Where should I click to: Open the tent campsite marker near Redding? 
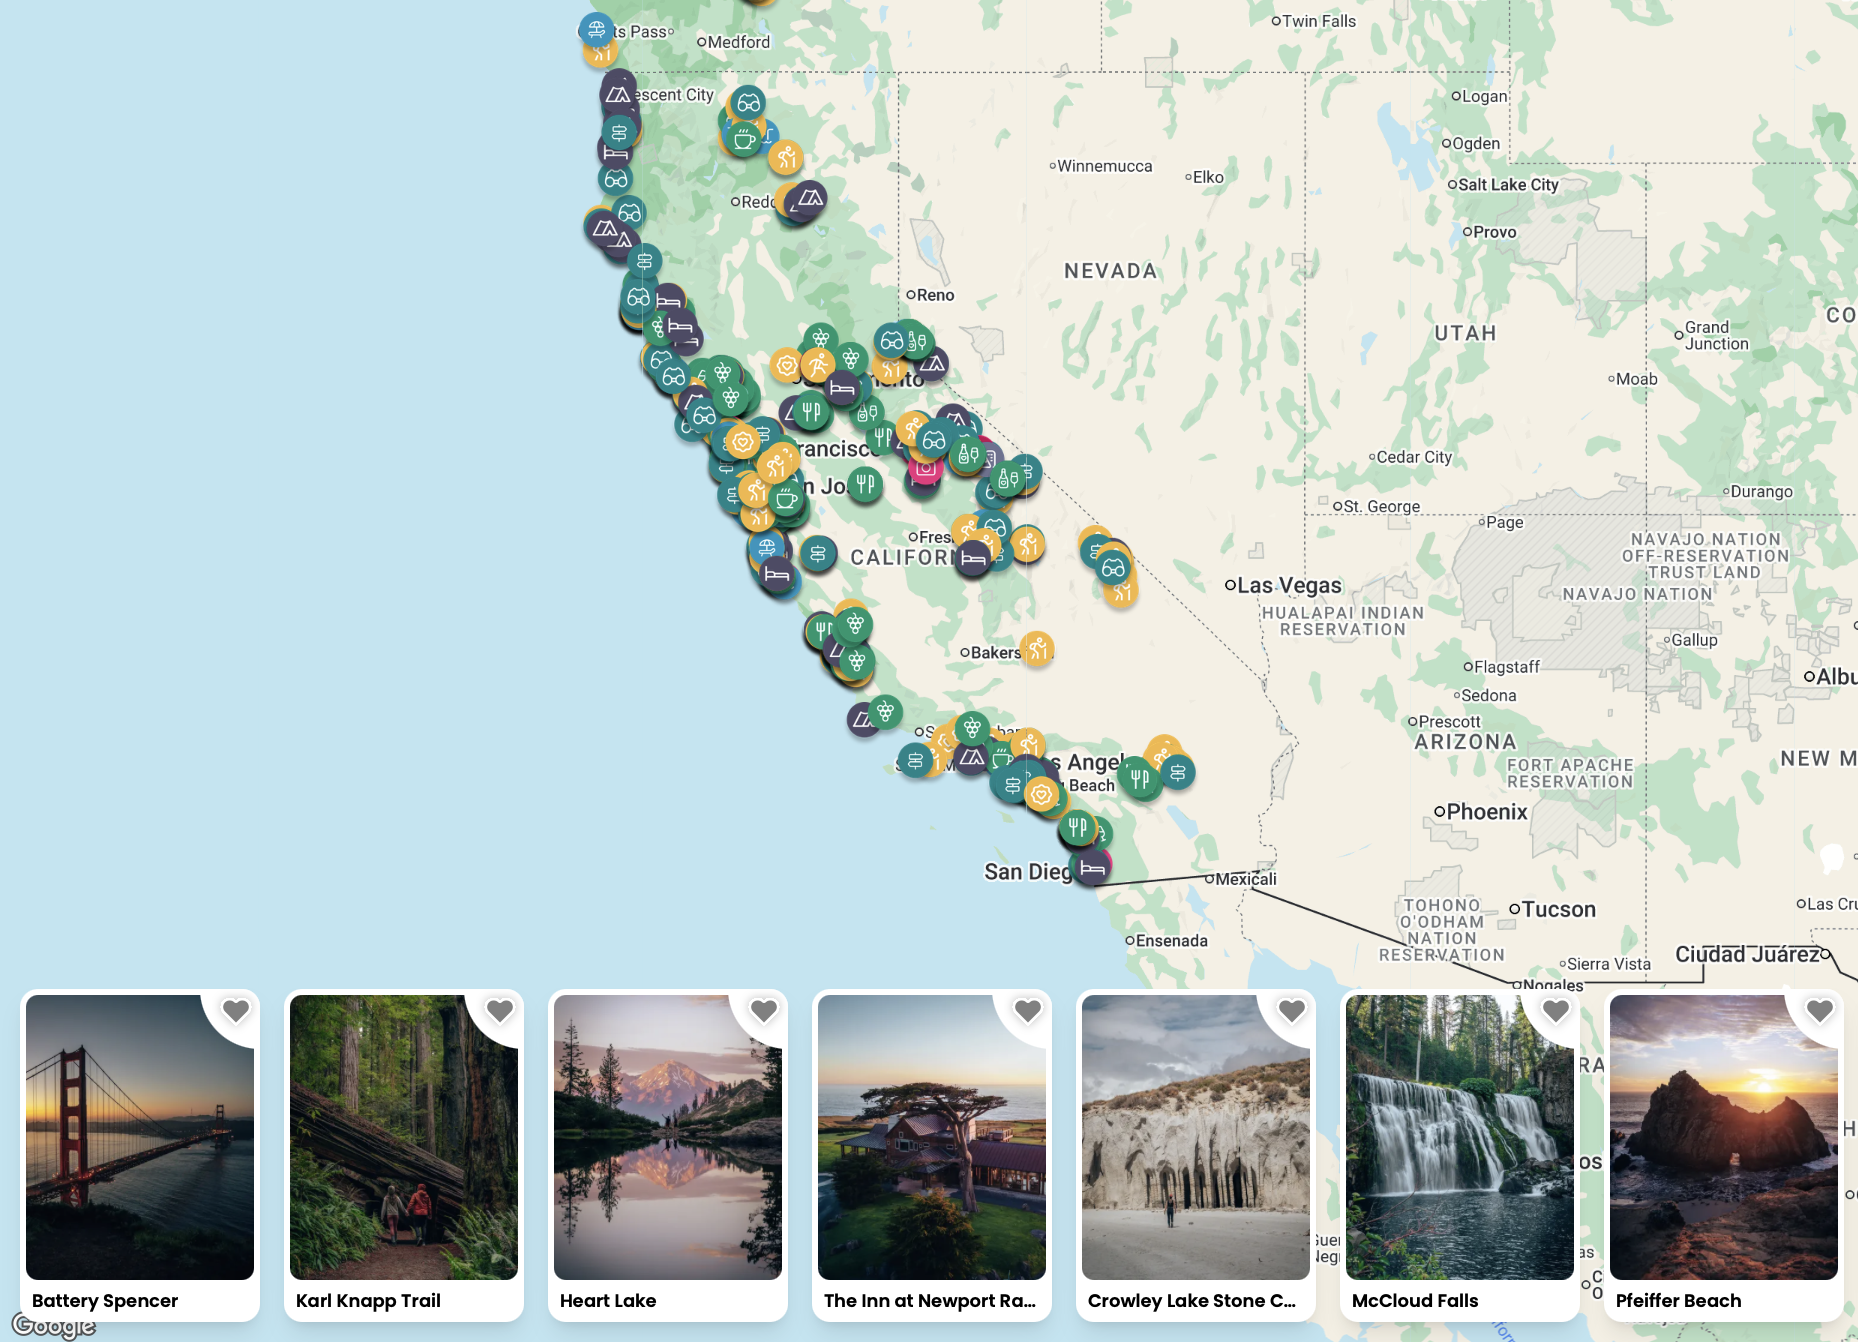pos(810,198)
